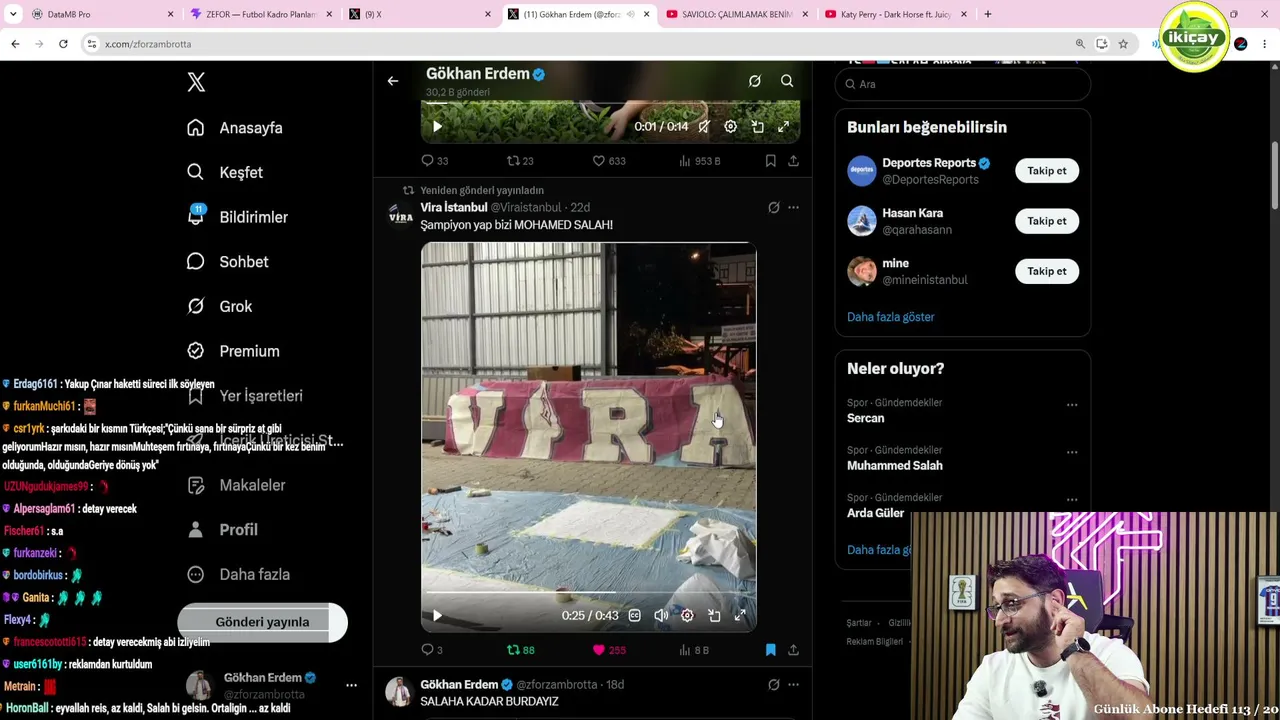Remove bookmark from Vira İstanbul post
1280x720 pixels.
tap(770, 650)
